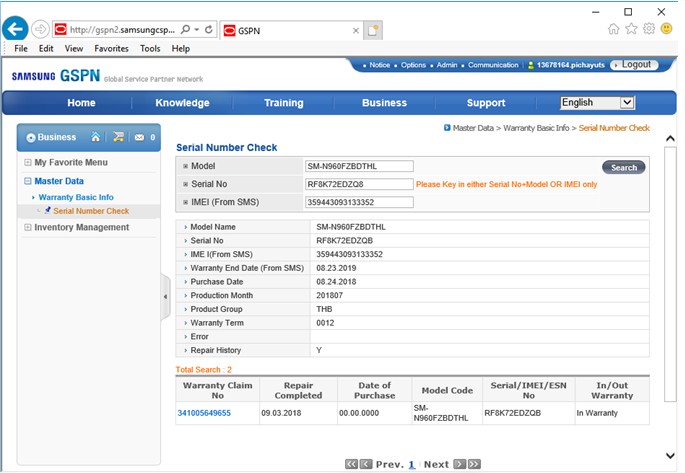Go to previous page arrow icon
685x473 pixels.
pos(366,464)
